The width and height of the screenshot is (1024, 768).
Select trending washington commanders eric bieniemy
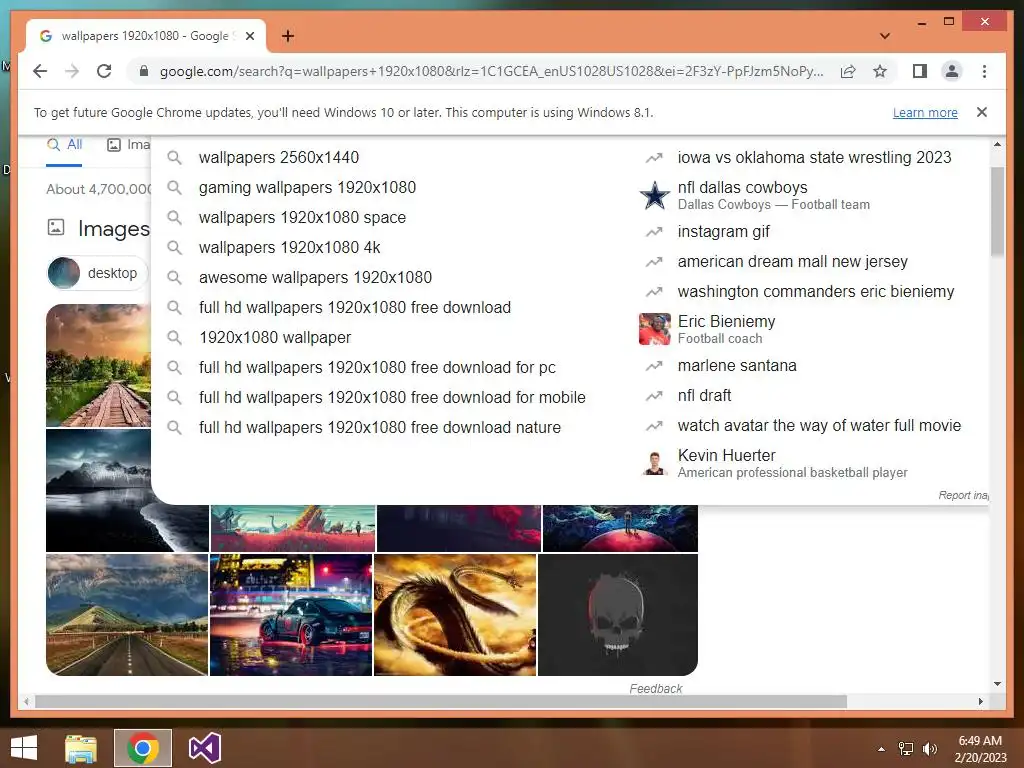(x=816, y=292)
